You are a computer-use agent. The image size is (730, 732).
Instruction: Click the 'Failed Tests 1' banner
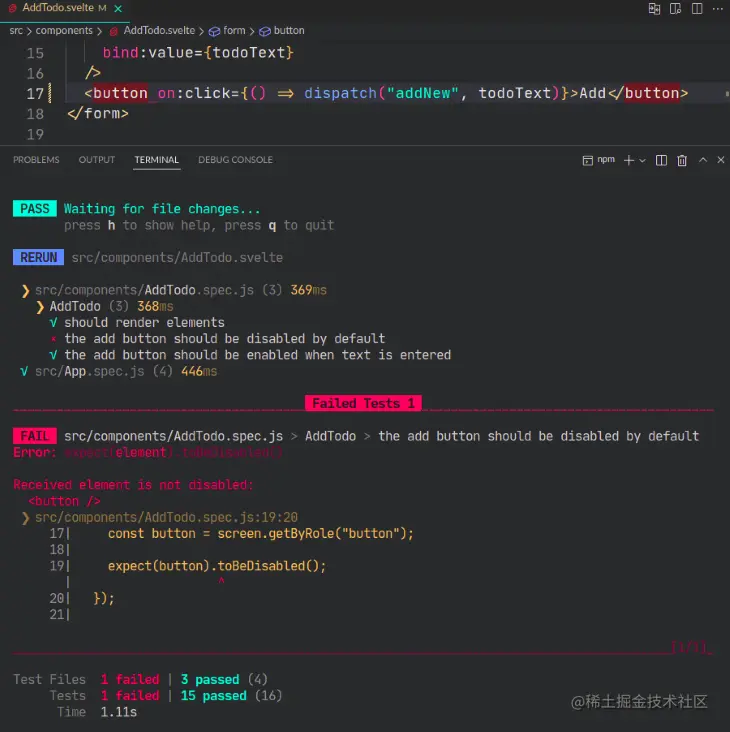[x=363, y=403]
